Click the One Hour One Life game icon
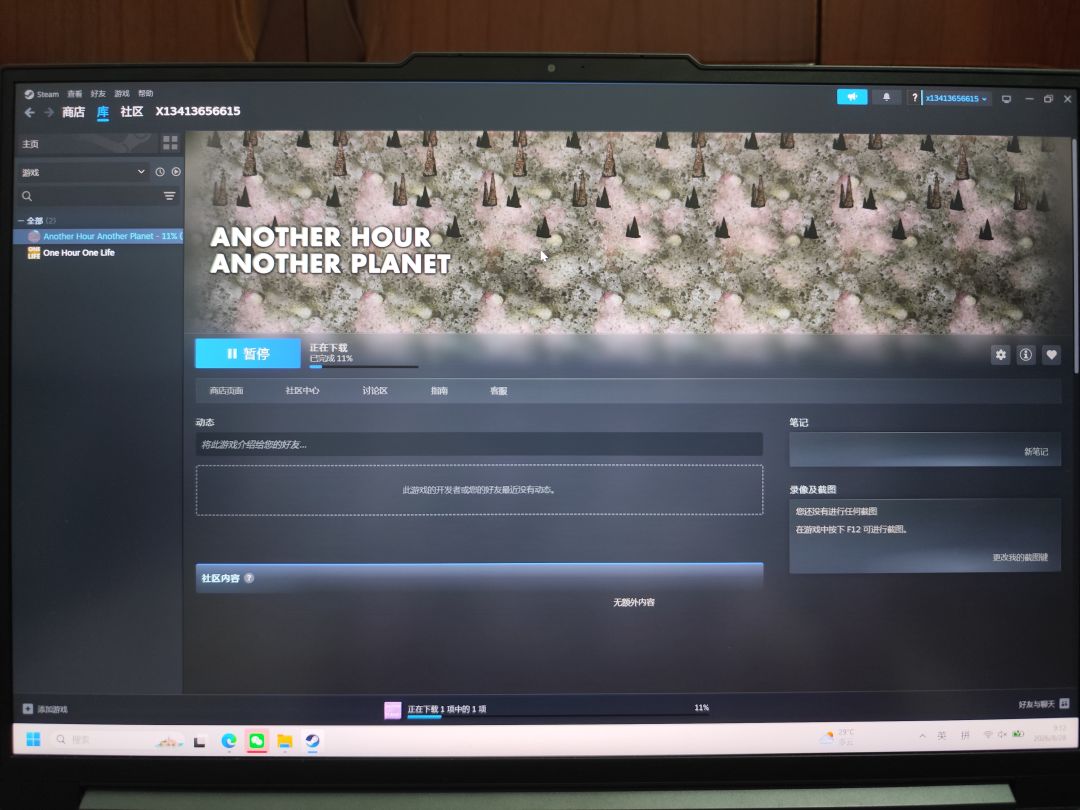The height and width of the screenshot is (810, 1080). coord(33,253)
